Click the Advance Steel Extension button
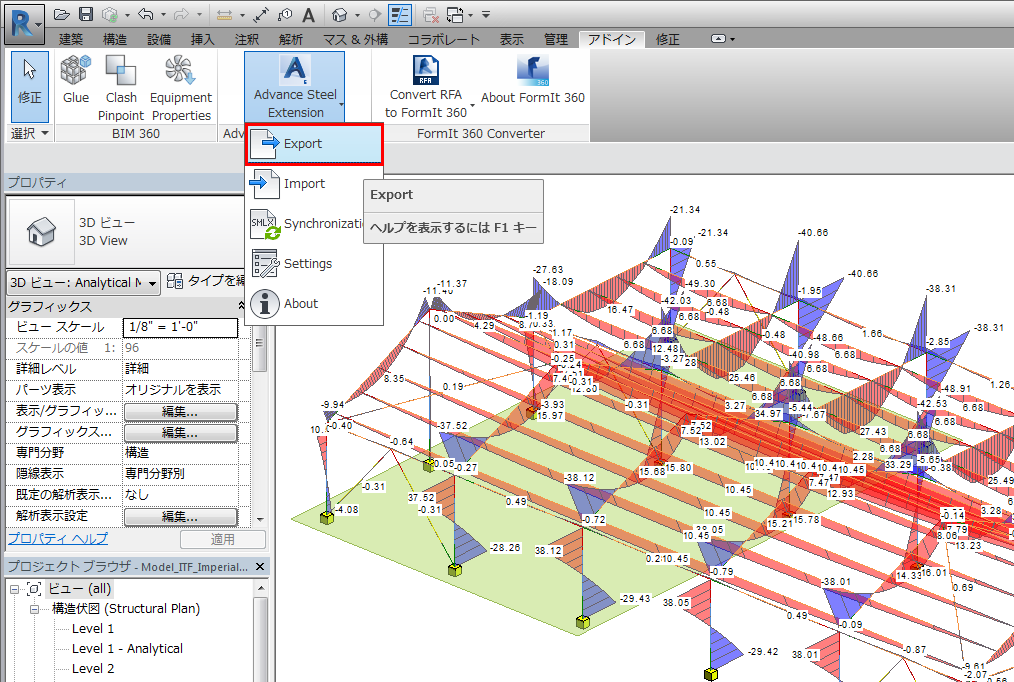Viewport: 1014px width, 682px height. click(295, 87)
